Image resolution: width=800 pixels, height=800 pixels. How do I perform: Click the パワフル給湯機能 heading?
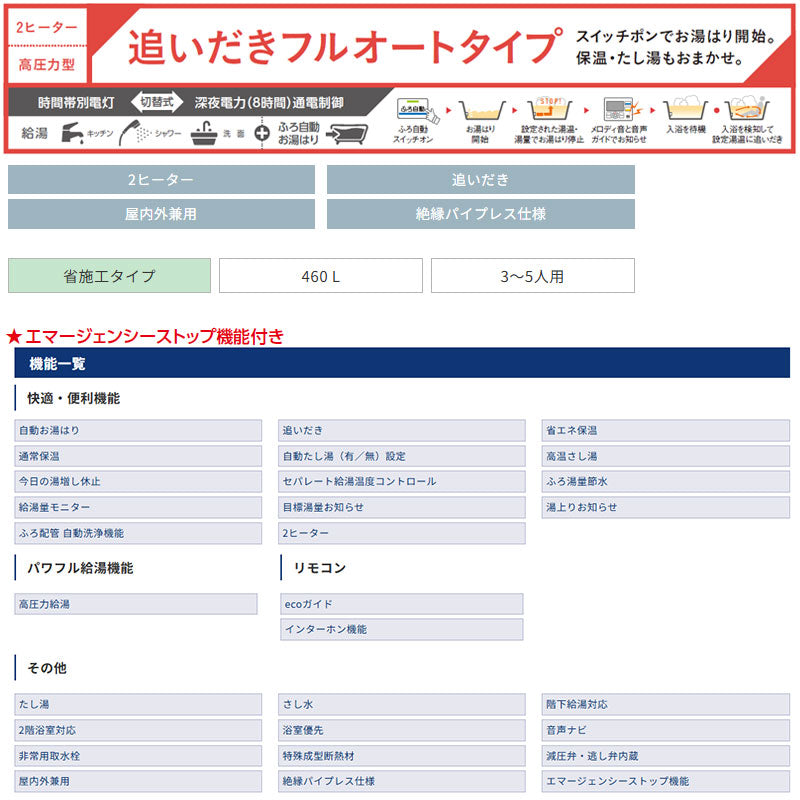point(80,568)
